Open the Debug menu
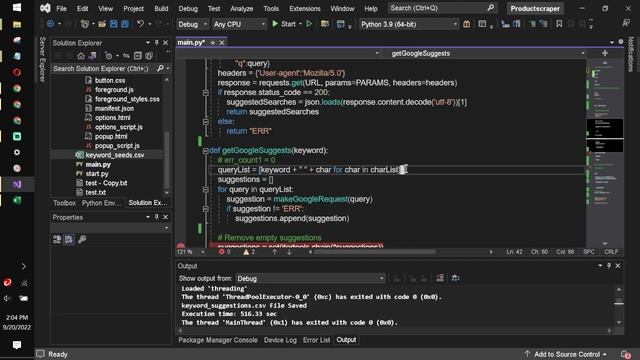 click(188, 8)
